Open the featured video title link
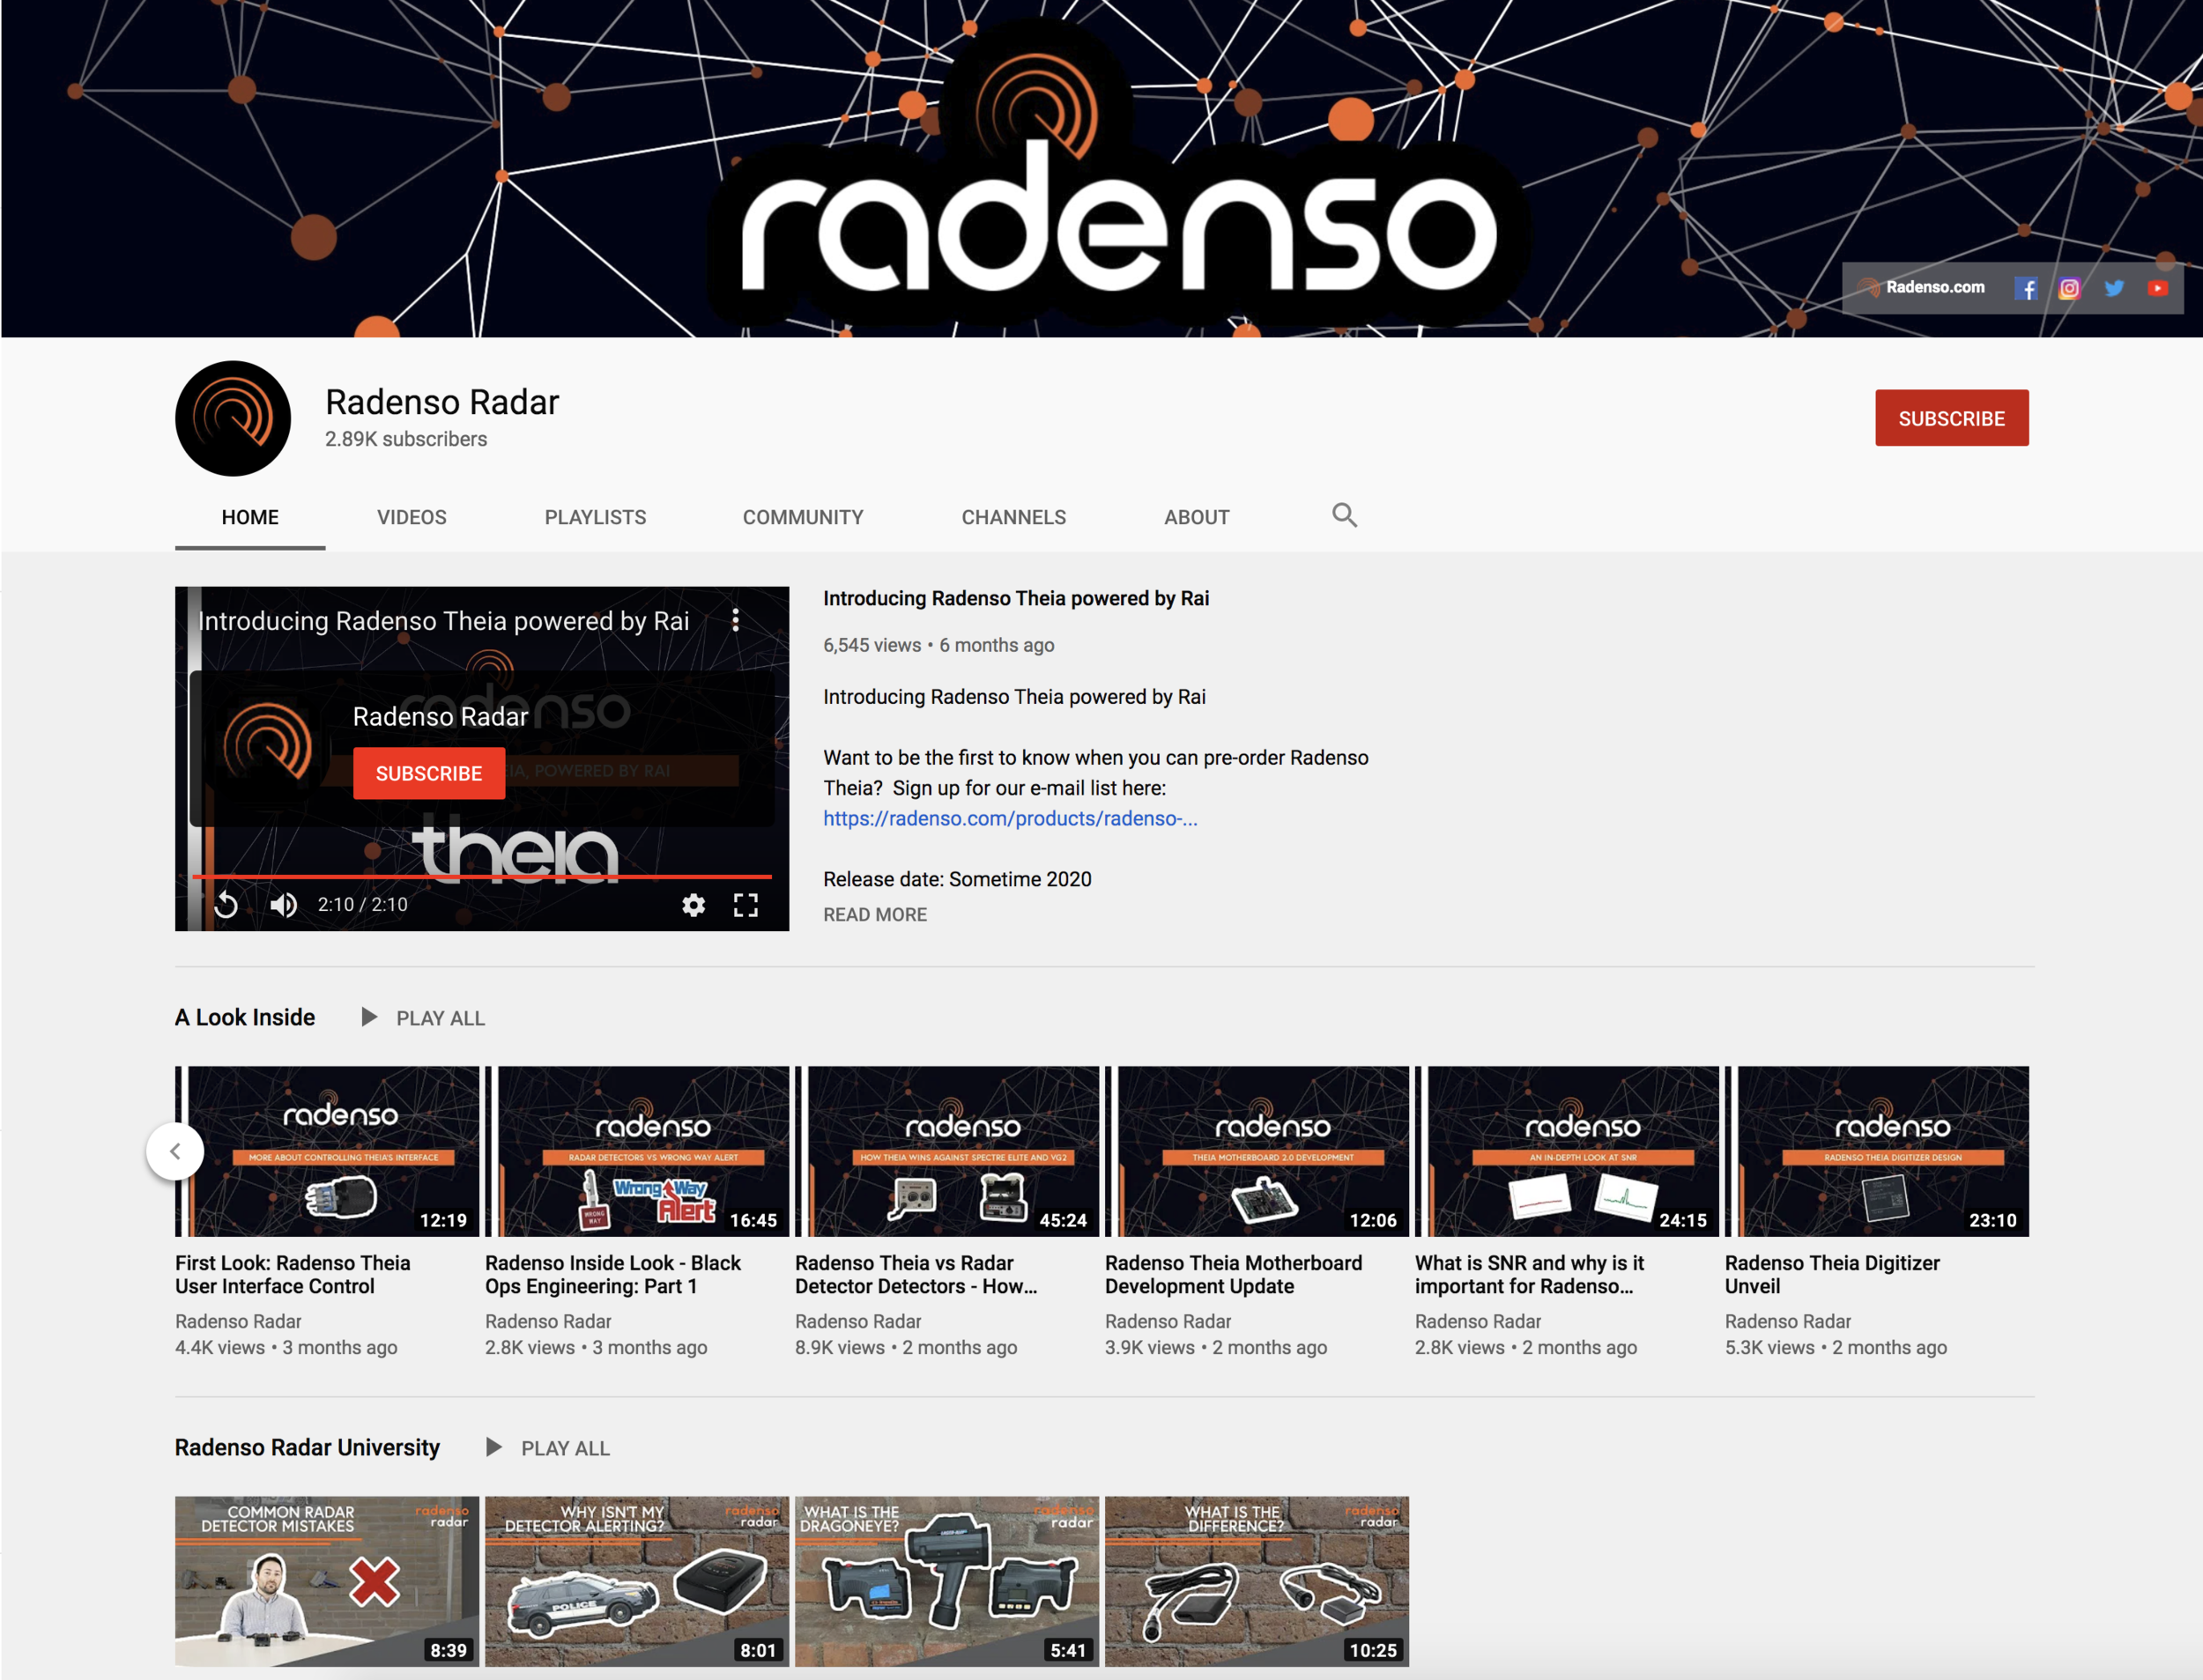 click(x=1015, y=598)
